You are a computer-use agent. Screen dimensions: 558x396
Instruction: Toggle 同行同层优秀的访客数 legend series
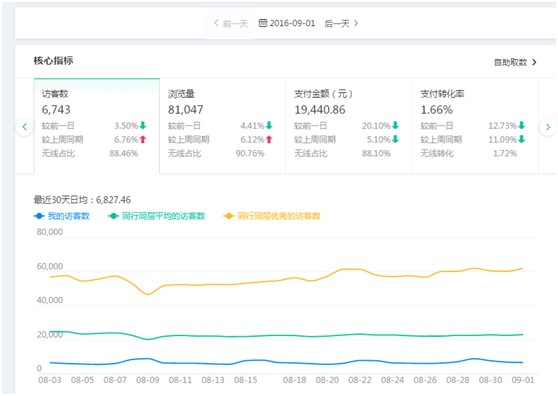(x=272, y=216)
